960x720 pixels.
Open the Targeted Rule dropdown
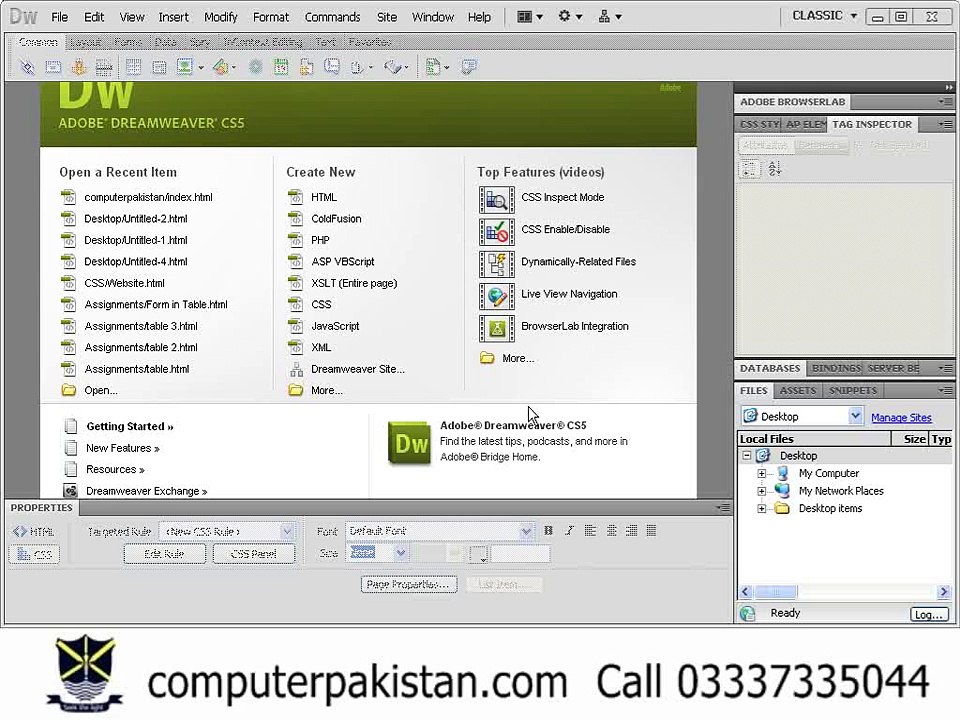click(x=287, y=531)
